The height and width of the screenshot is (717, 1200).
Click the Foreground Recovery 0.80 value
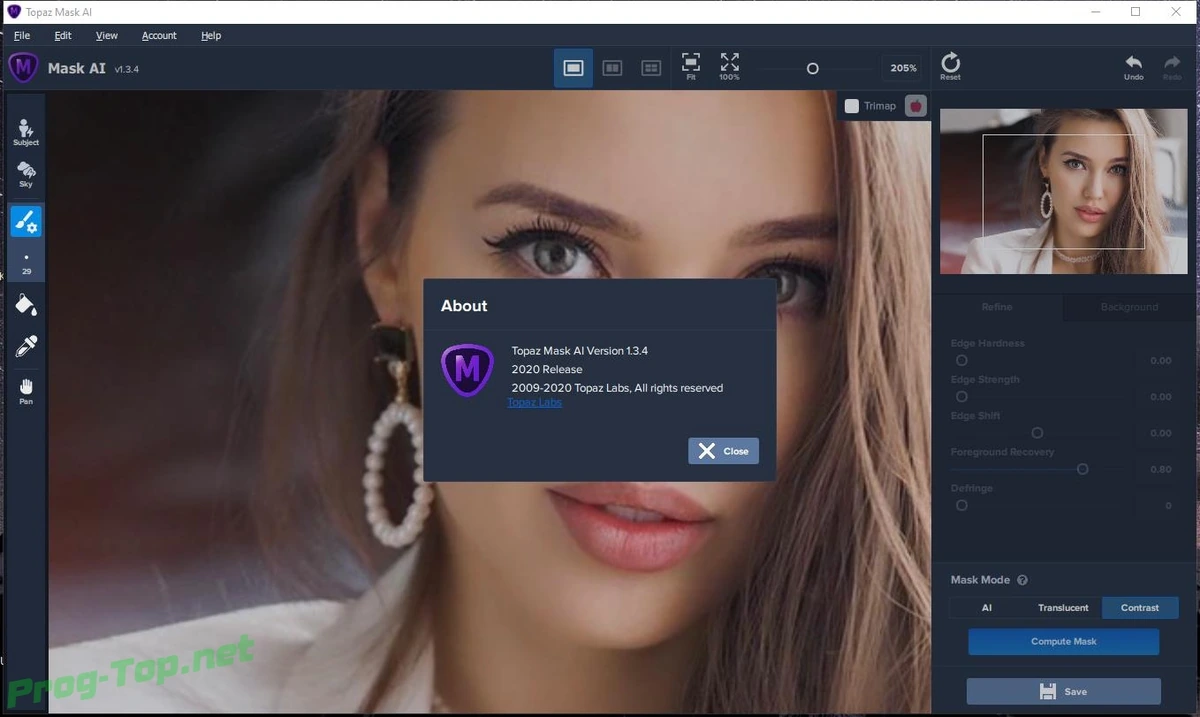pyautogui.click(x=1158, y=469)
